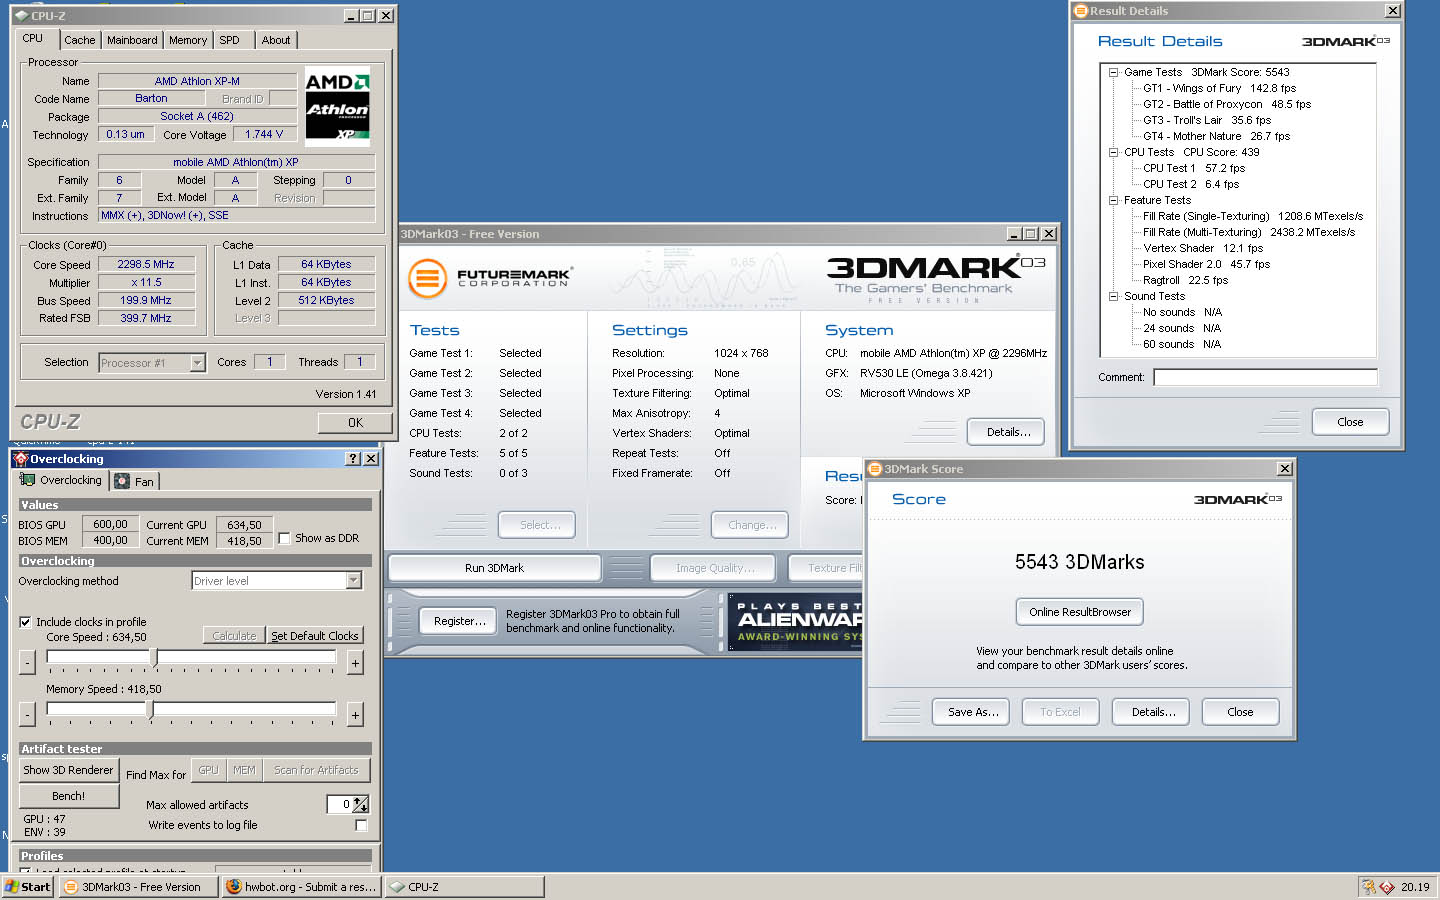The height and width of the screenshot is (900, 1440).
Task: Switch to 3DMark03 taskbar item
Action: click(138, 887)
